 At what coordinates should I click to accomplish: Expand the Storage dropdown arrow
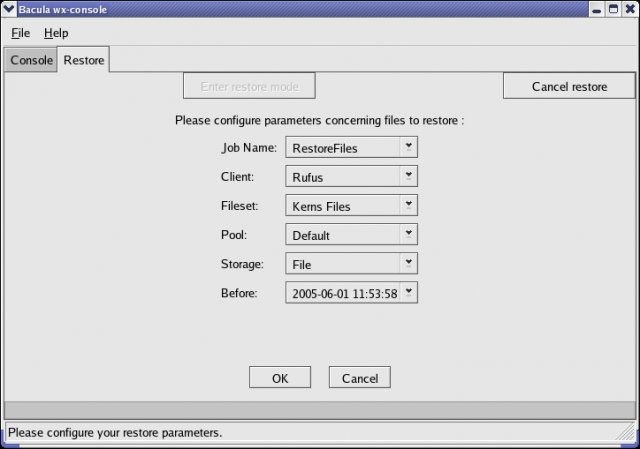408,263
